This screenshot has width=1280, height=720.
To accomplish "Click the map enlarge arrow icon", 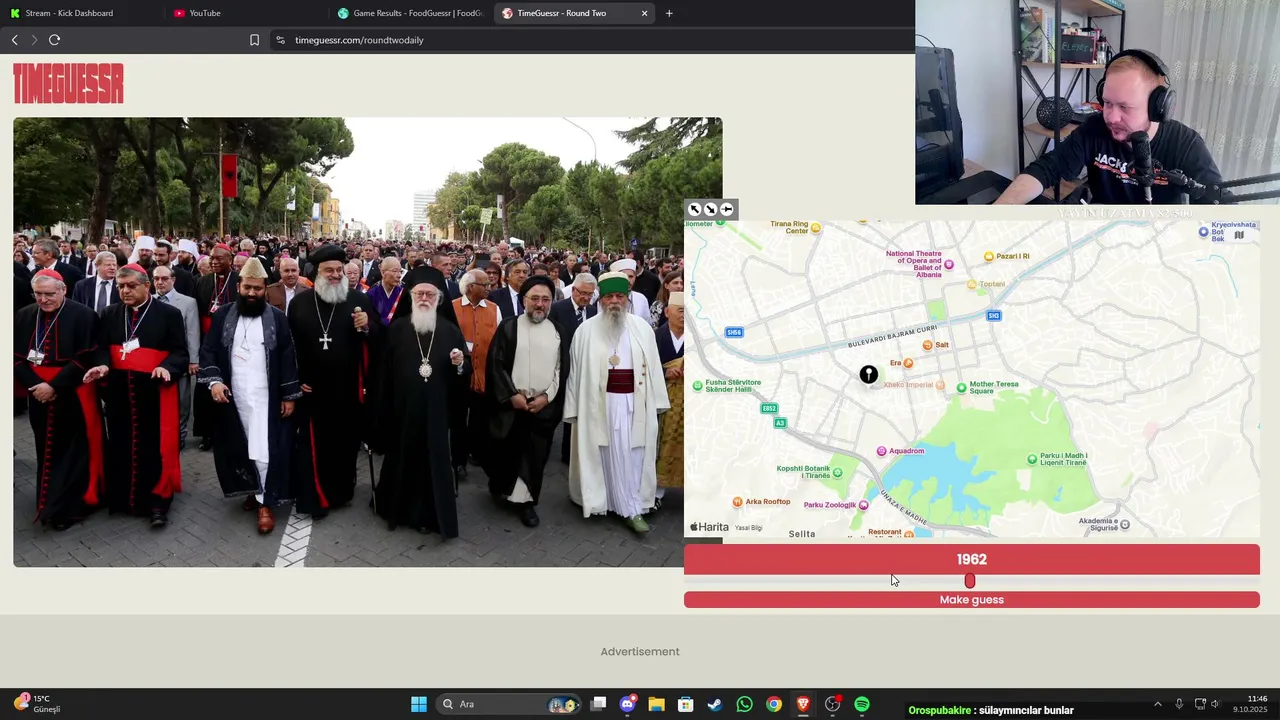I will (694, 209).
